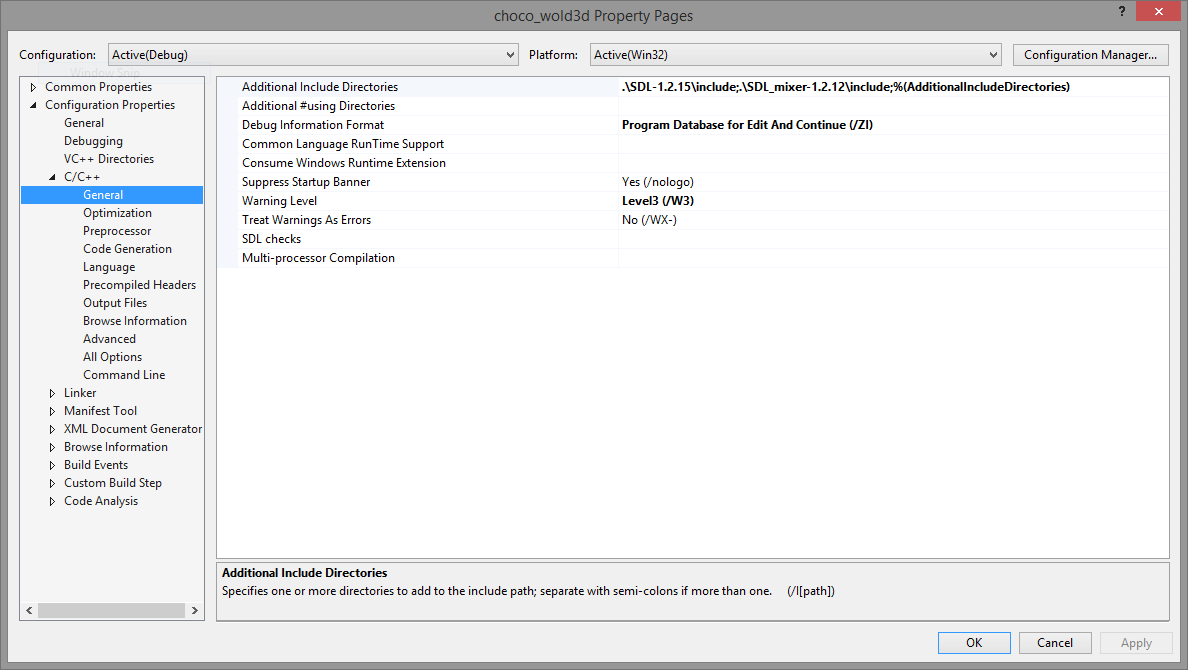The image size is (1188, 670).
Task: Select the Warning Level property row
Action: (279, 201)
